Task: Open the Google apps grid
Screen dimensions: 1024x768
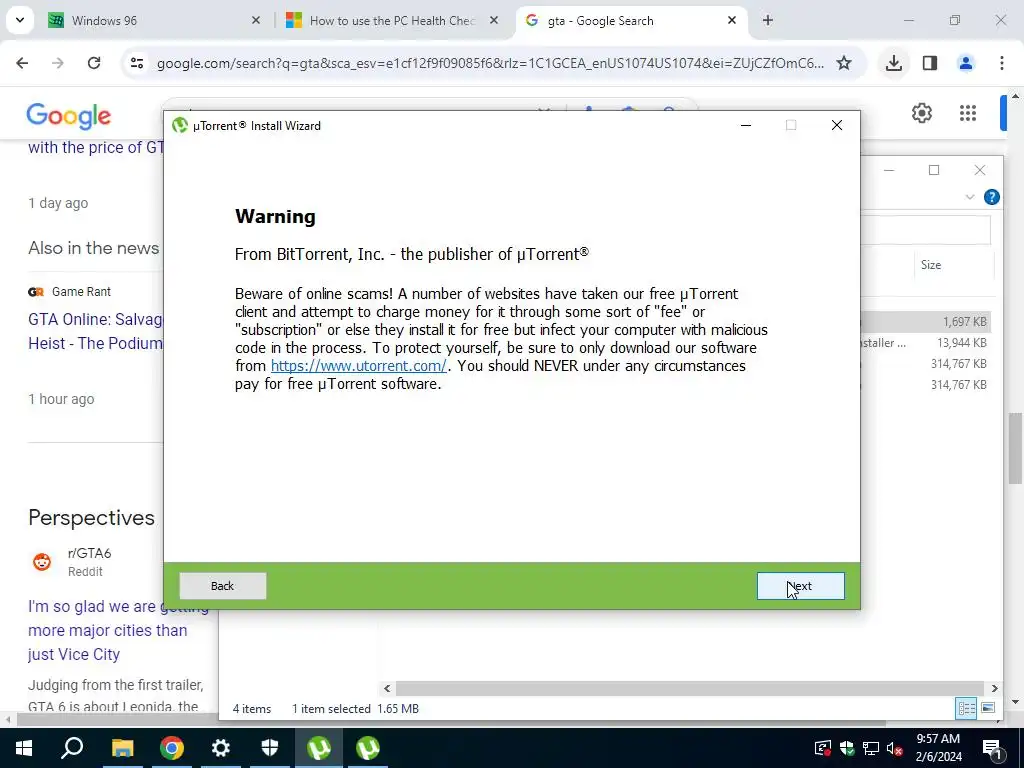Action: [x=968, y=113]
